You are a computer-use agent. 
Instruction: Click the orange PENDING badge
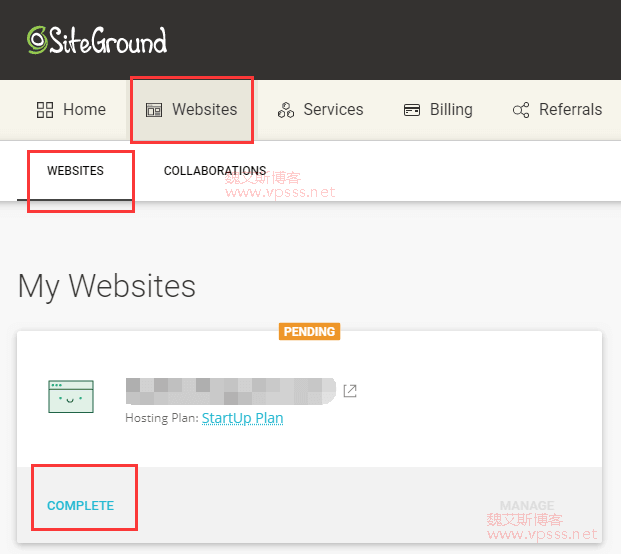(310, 331)
